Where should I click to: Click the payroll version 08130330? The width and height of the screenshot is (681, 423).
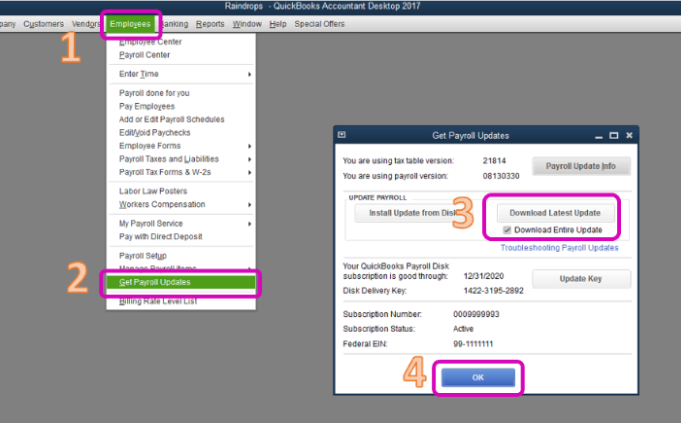pos(501,176)
